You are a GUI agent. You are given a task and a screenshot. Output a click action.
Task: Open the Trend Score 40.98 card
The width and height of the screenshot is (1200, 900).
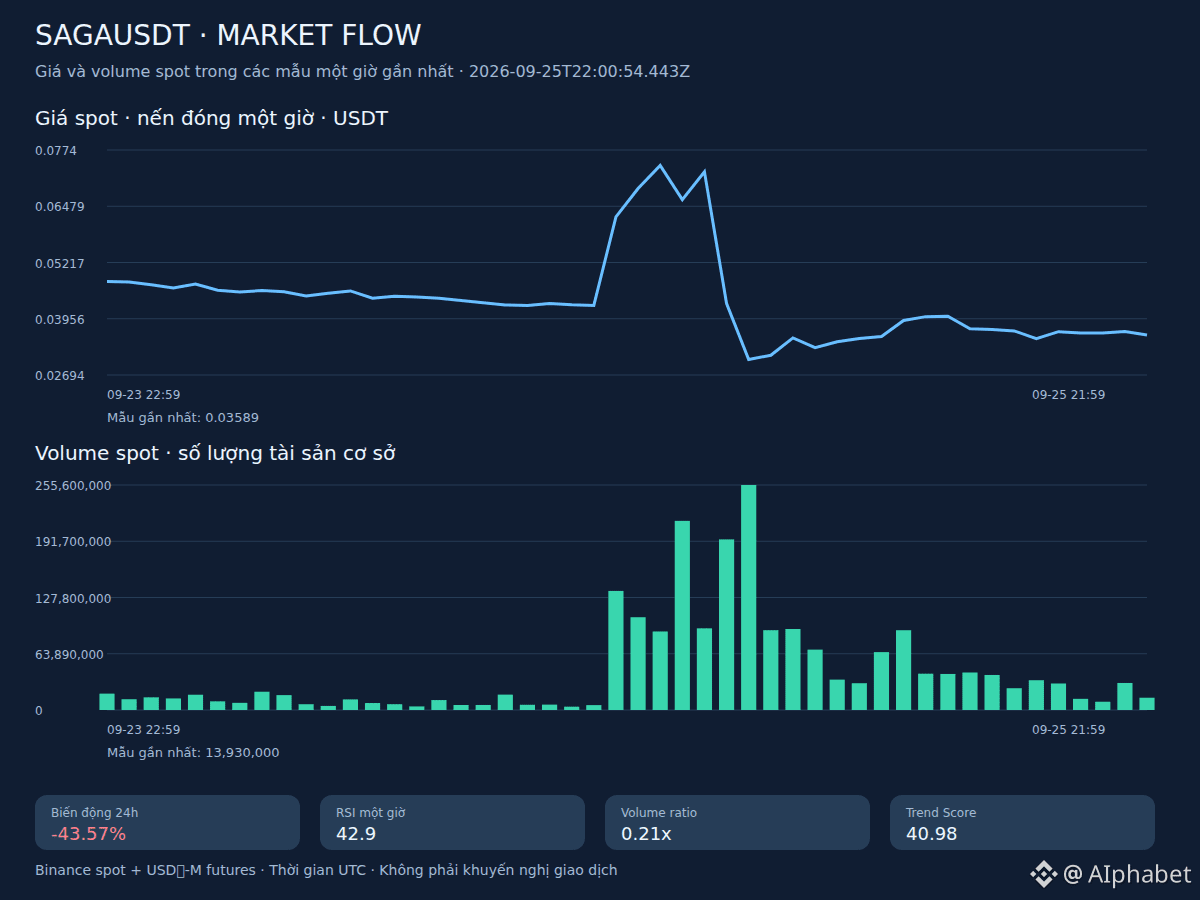point(1022,823)
